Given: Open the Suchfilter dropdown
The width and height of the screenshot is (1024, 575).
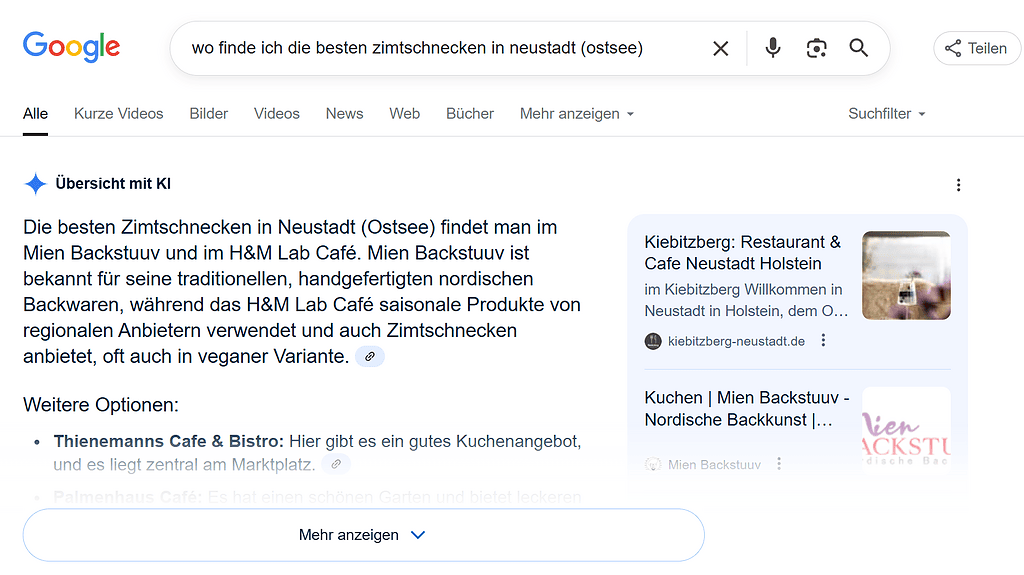Looking at the screenshot, I should 887,114.
